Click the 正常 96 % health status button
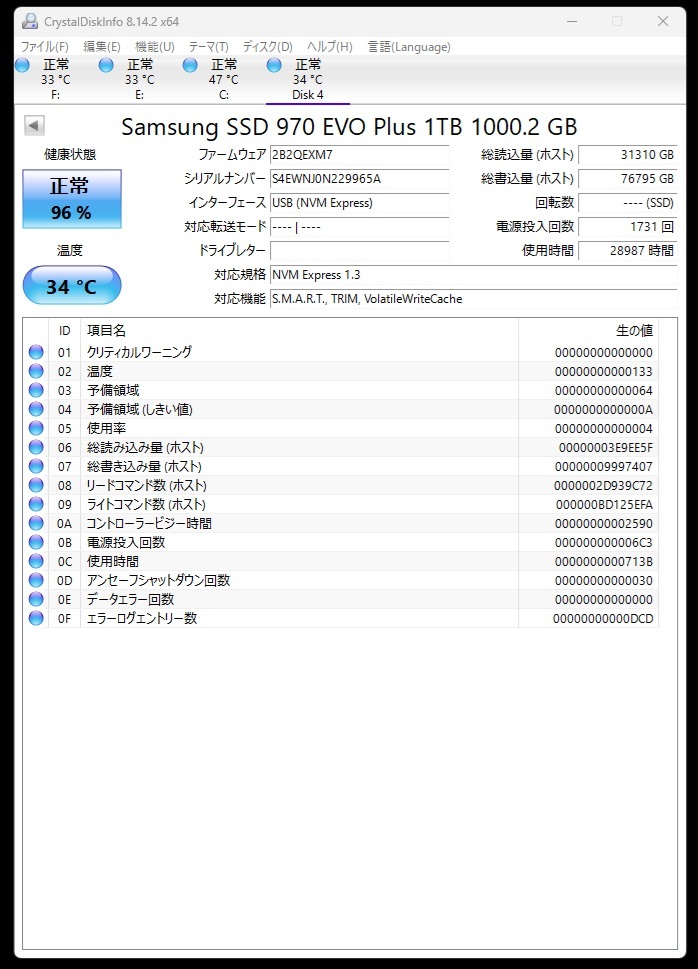The width and height of the screenshot is (698, 969). tap(72, 199)
